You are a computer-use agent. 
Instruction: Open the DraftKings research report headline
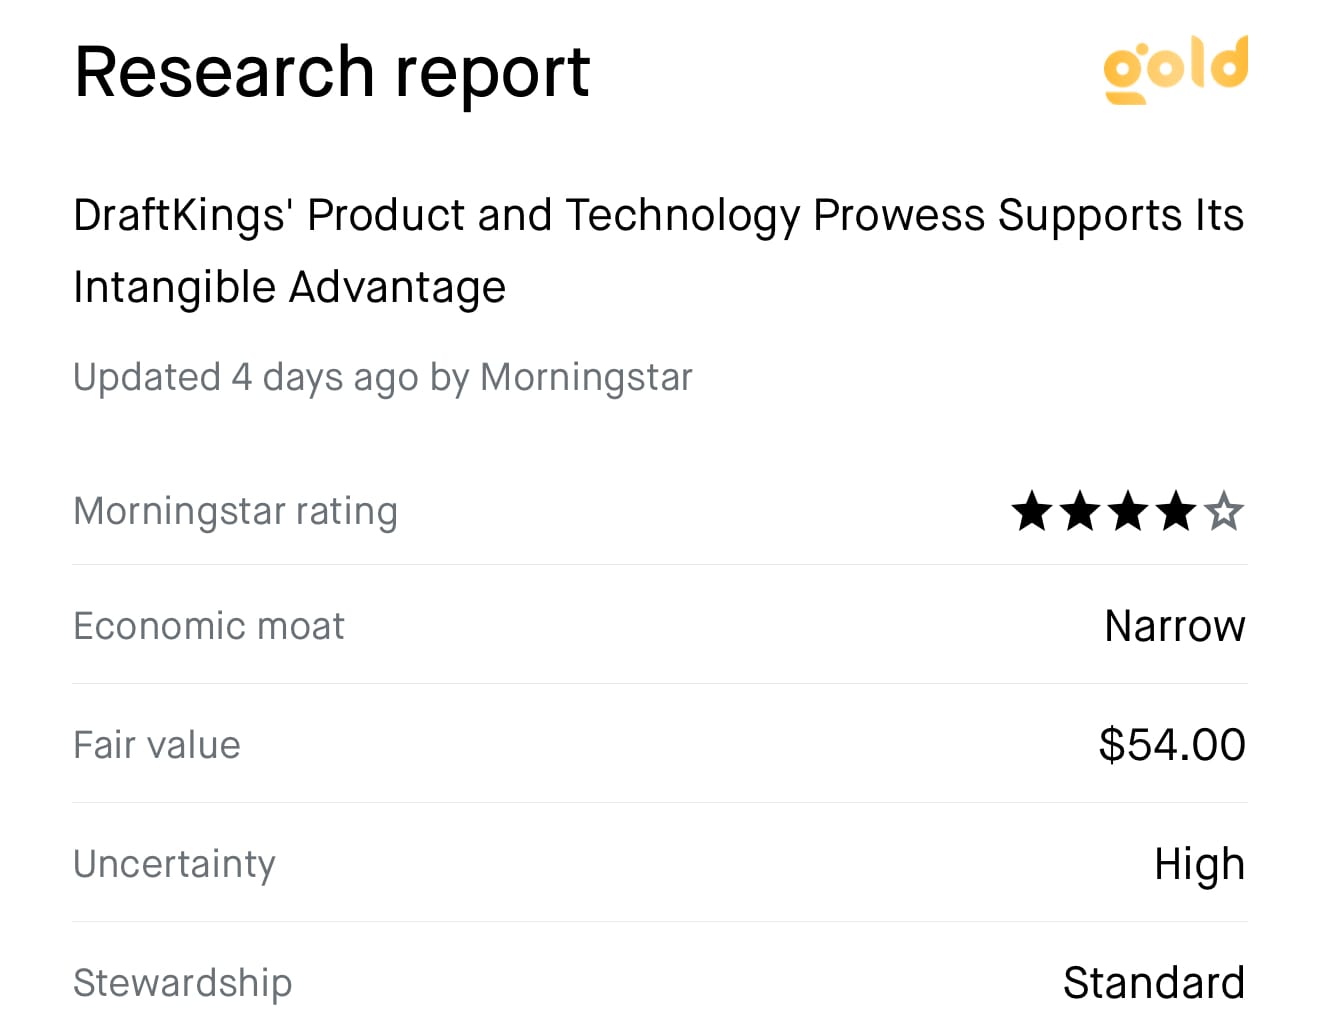(x=659, y=251)
